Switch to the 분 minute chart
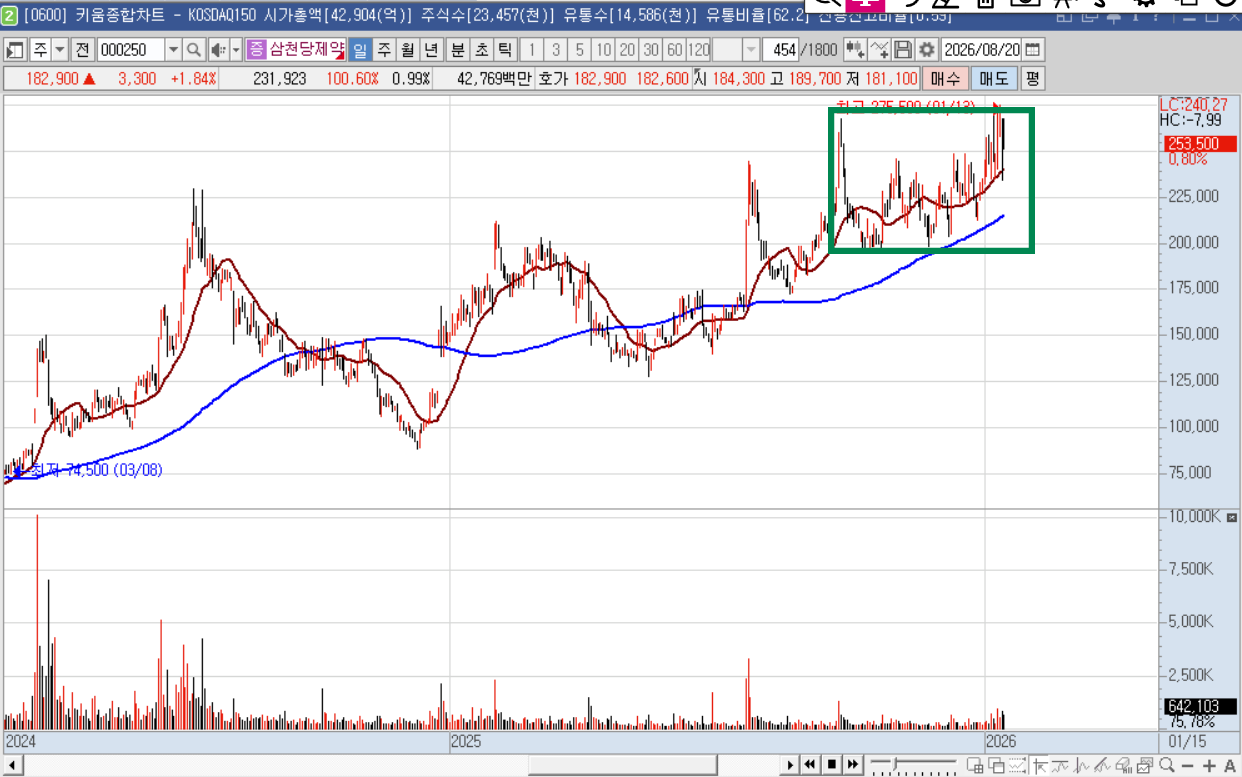 (457, 50)
